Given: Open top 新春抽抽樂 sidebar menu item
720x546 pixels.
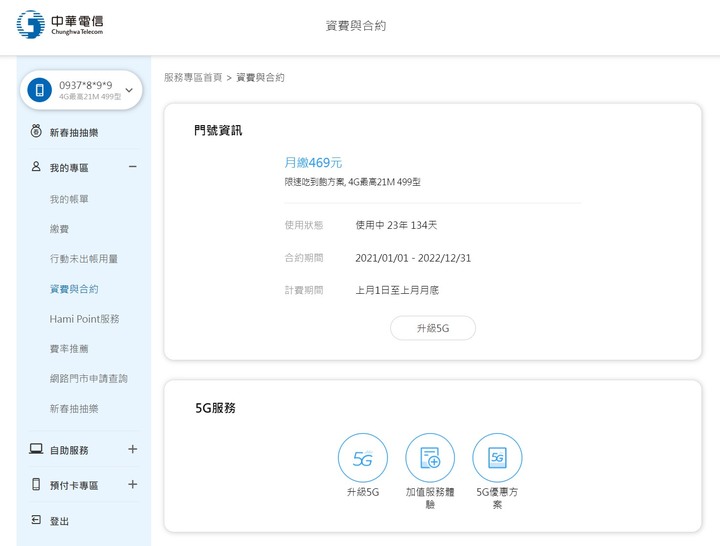Looking at the screenshot, I should coord(74,133).
